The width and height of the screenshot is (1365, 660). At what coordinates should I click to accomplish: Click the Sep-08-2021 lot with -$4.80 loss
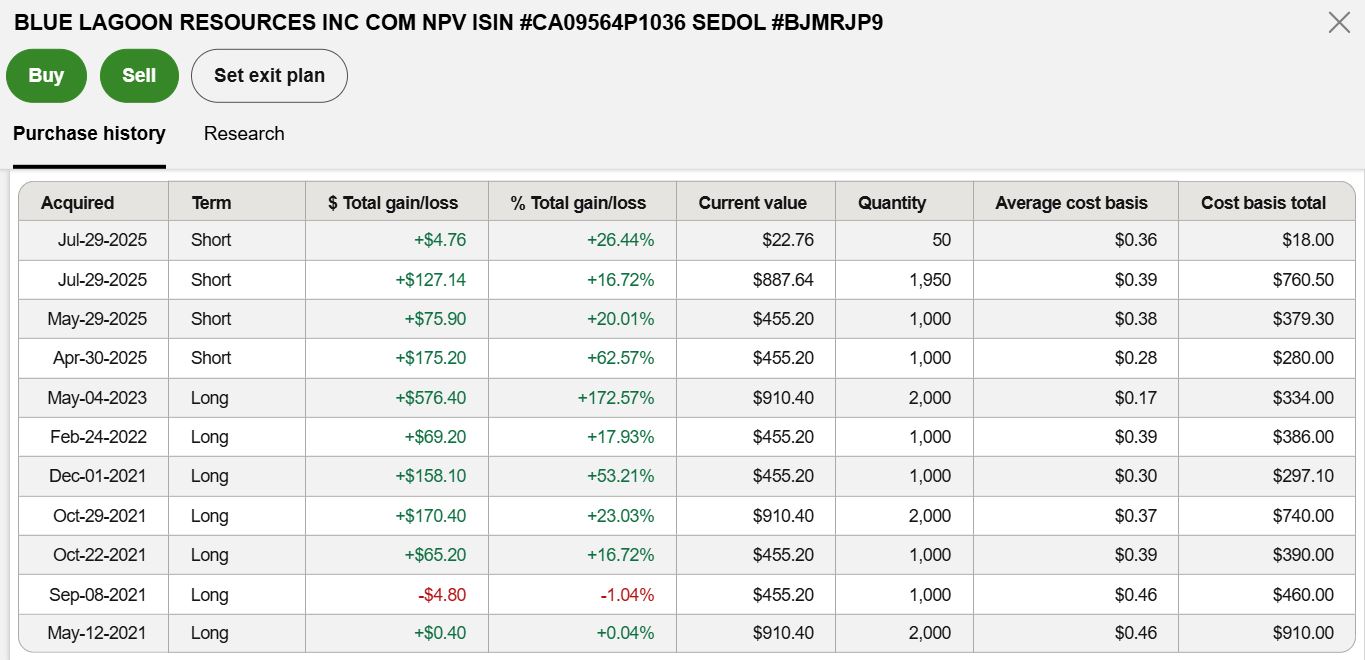(x=97, y=595)
